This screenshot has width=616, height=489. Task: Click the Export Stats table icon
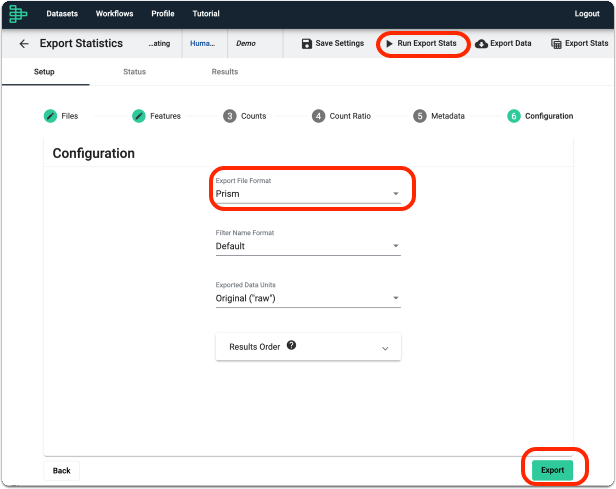[x=556, y=44]
